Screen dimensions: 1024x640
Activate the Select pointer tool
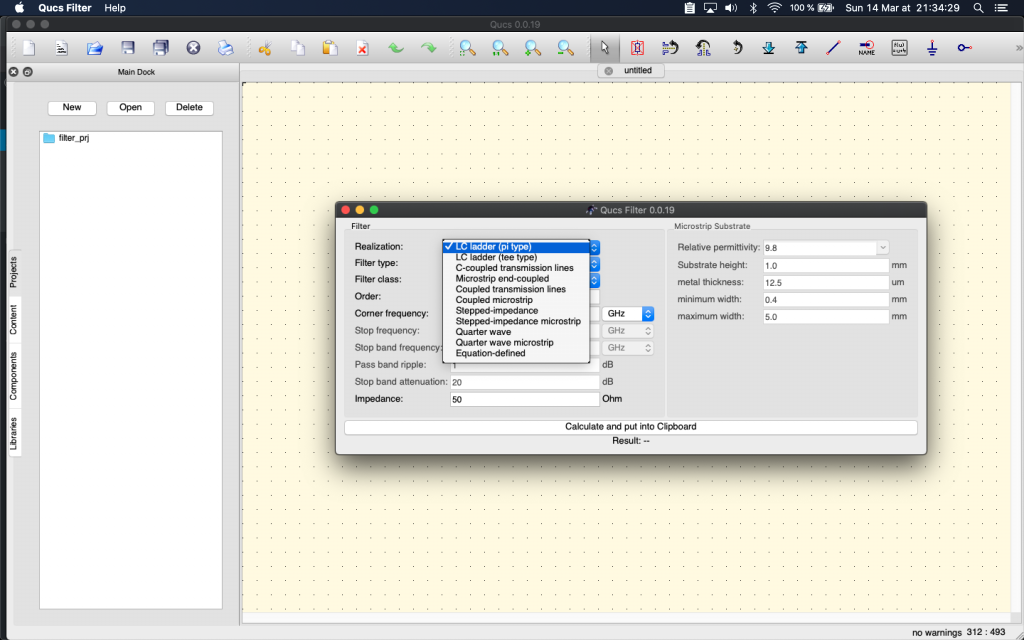coord(605,48)
